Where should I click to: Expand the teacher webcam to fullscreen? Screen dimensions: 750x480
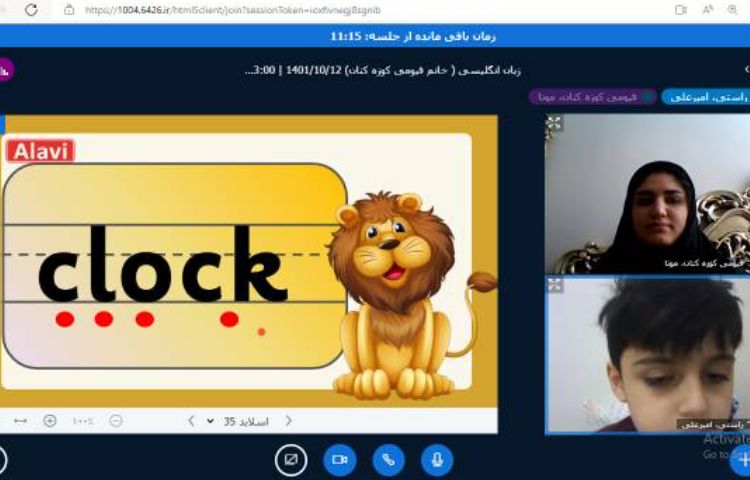tap(553, 123)
